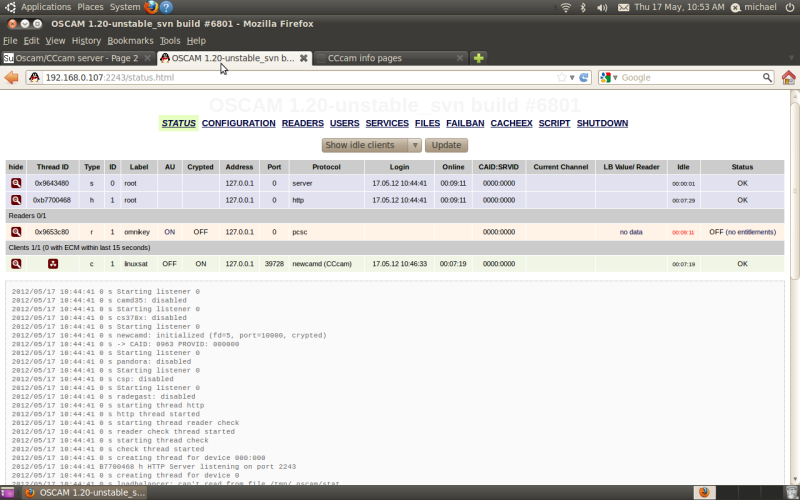Kill the linuxsat client thread icon
800x500 pixels.
[53, 264]
